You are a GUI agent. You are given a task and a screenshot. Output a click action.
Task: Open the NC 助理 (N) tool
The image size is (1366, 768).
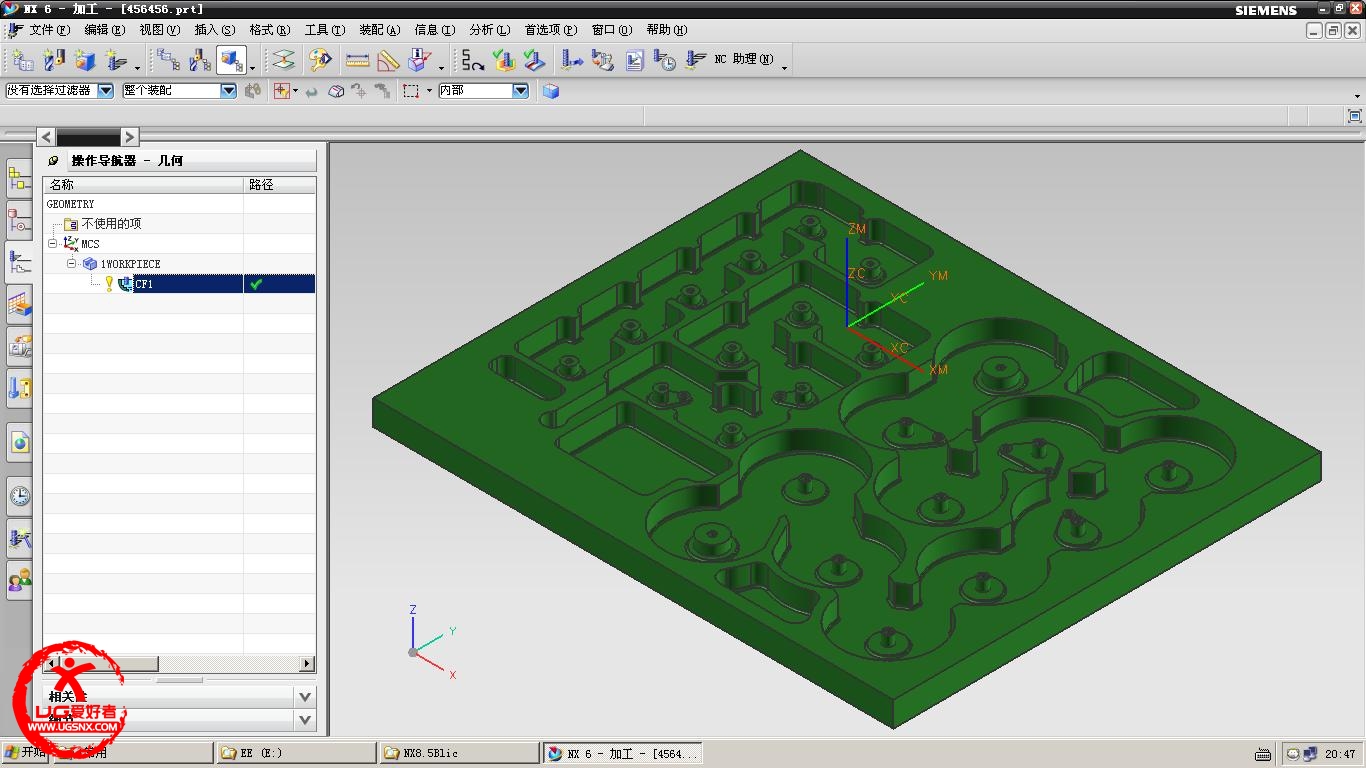pos(743,60)
